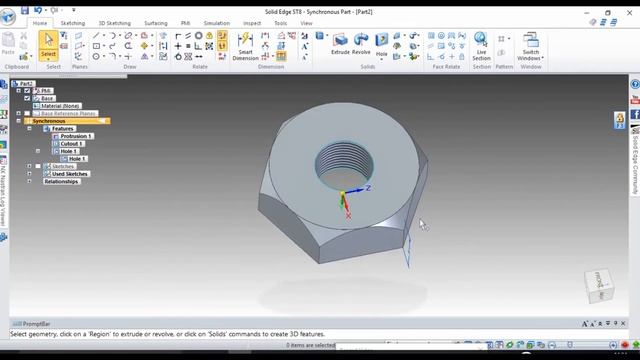Viewport: 640px width, 360px height.
Task: Expand the PMI tree node
Action: pos(18,91)
